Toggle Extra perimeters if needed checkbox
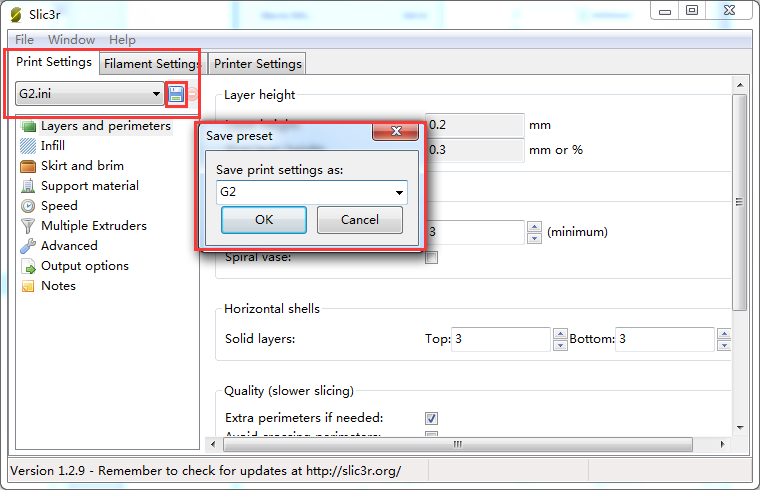This screenshot has width=760, height=490. [431, 418]
